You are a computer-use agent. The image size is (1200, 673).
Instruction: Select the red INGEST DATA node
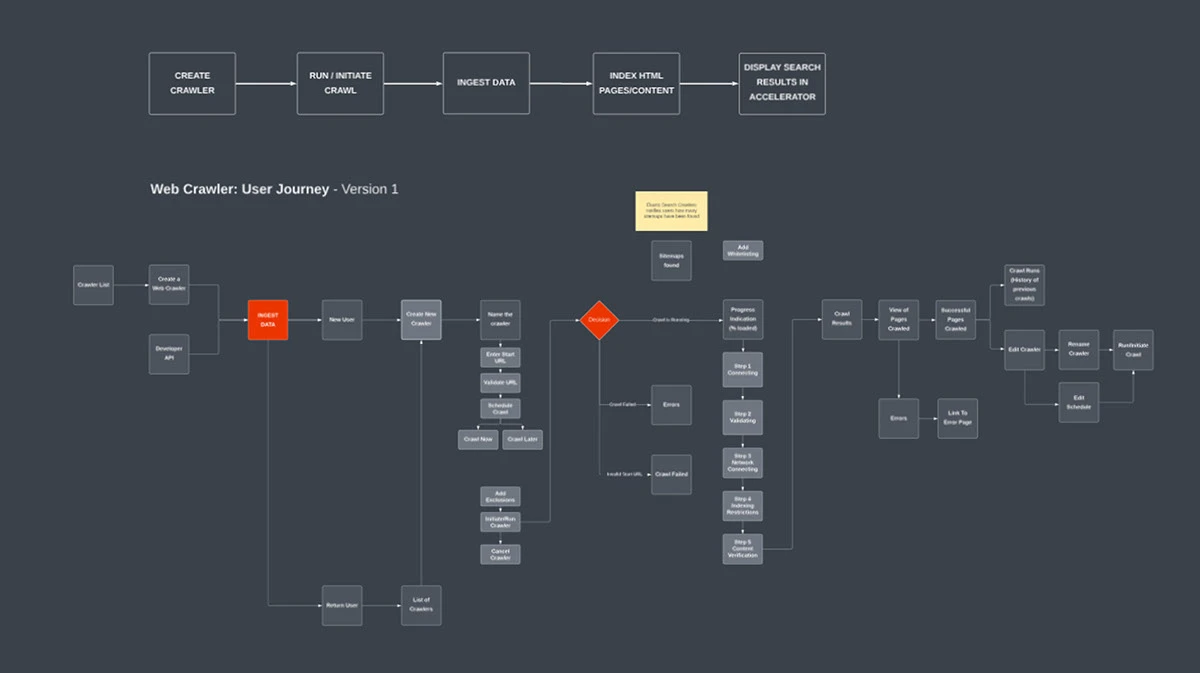(x=268, y=319)
